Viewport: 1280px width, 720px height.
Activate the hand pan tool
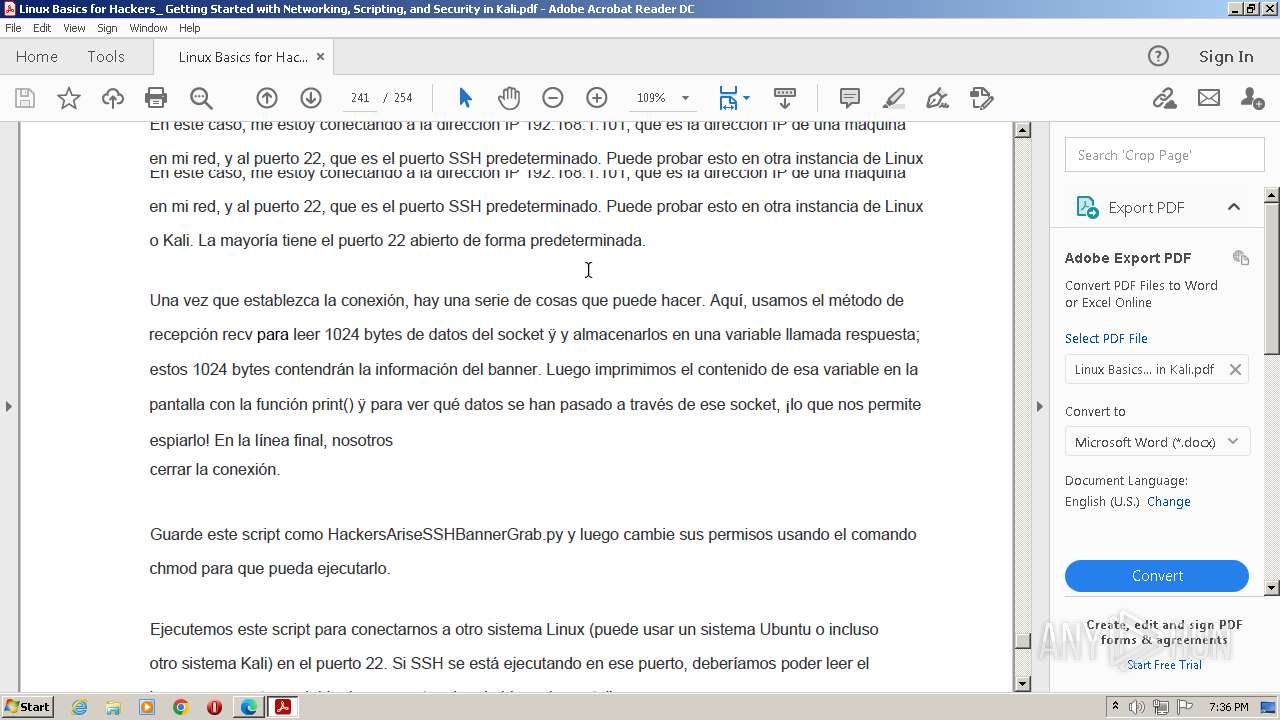pyautogui.click(x=509, y=98)
